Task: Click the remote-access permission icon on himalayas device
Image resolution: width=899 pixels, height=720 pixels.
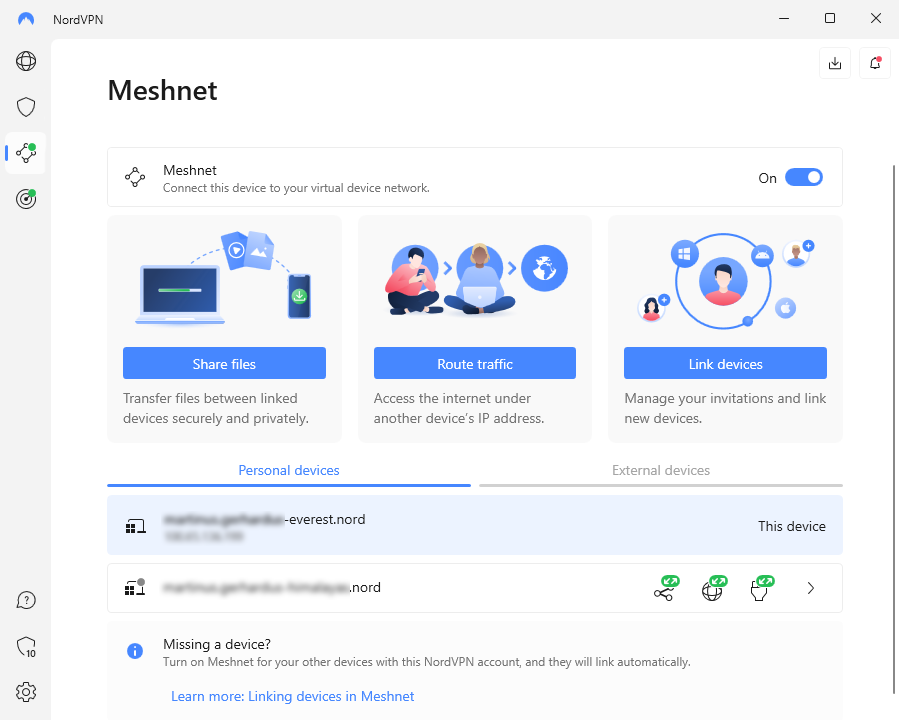Action: 761,588
